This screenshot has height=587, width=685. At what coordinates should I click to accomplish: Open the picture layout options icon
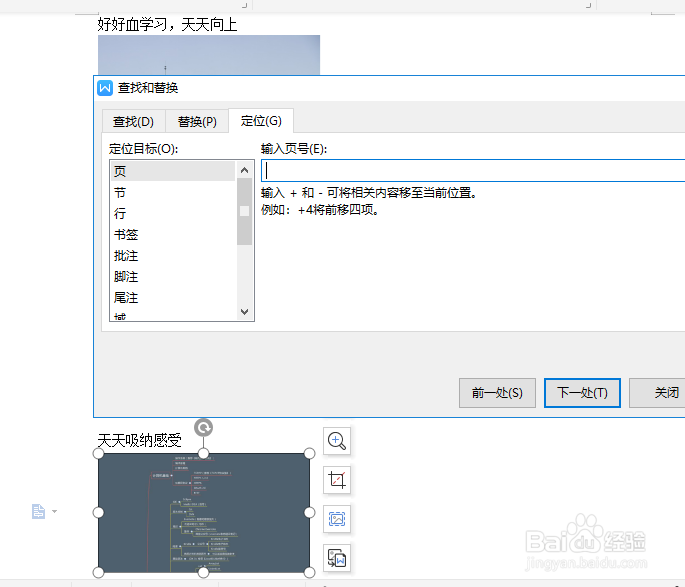pyautogui.click(x=337, y=519)
